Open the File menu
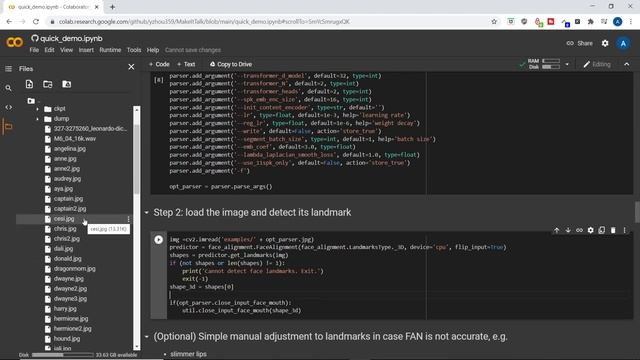Image resolution: width=640 pixels, height=360 pixels. point(34,50)
